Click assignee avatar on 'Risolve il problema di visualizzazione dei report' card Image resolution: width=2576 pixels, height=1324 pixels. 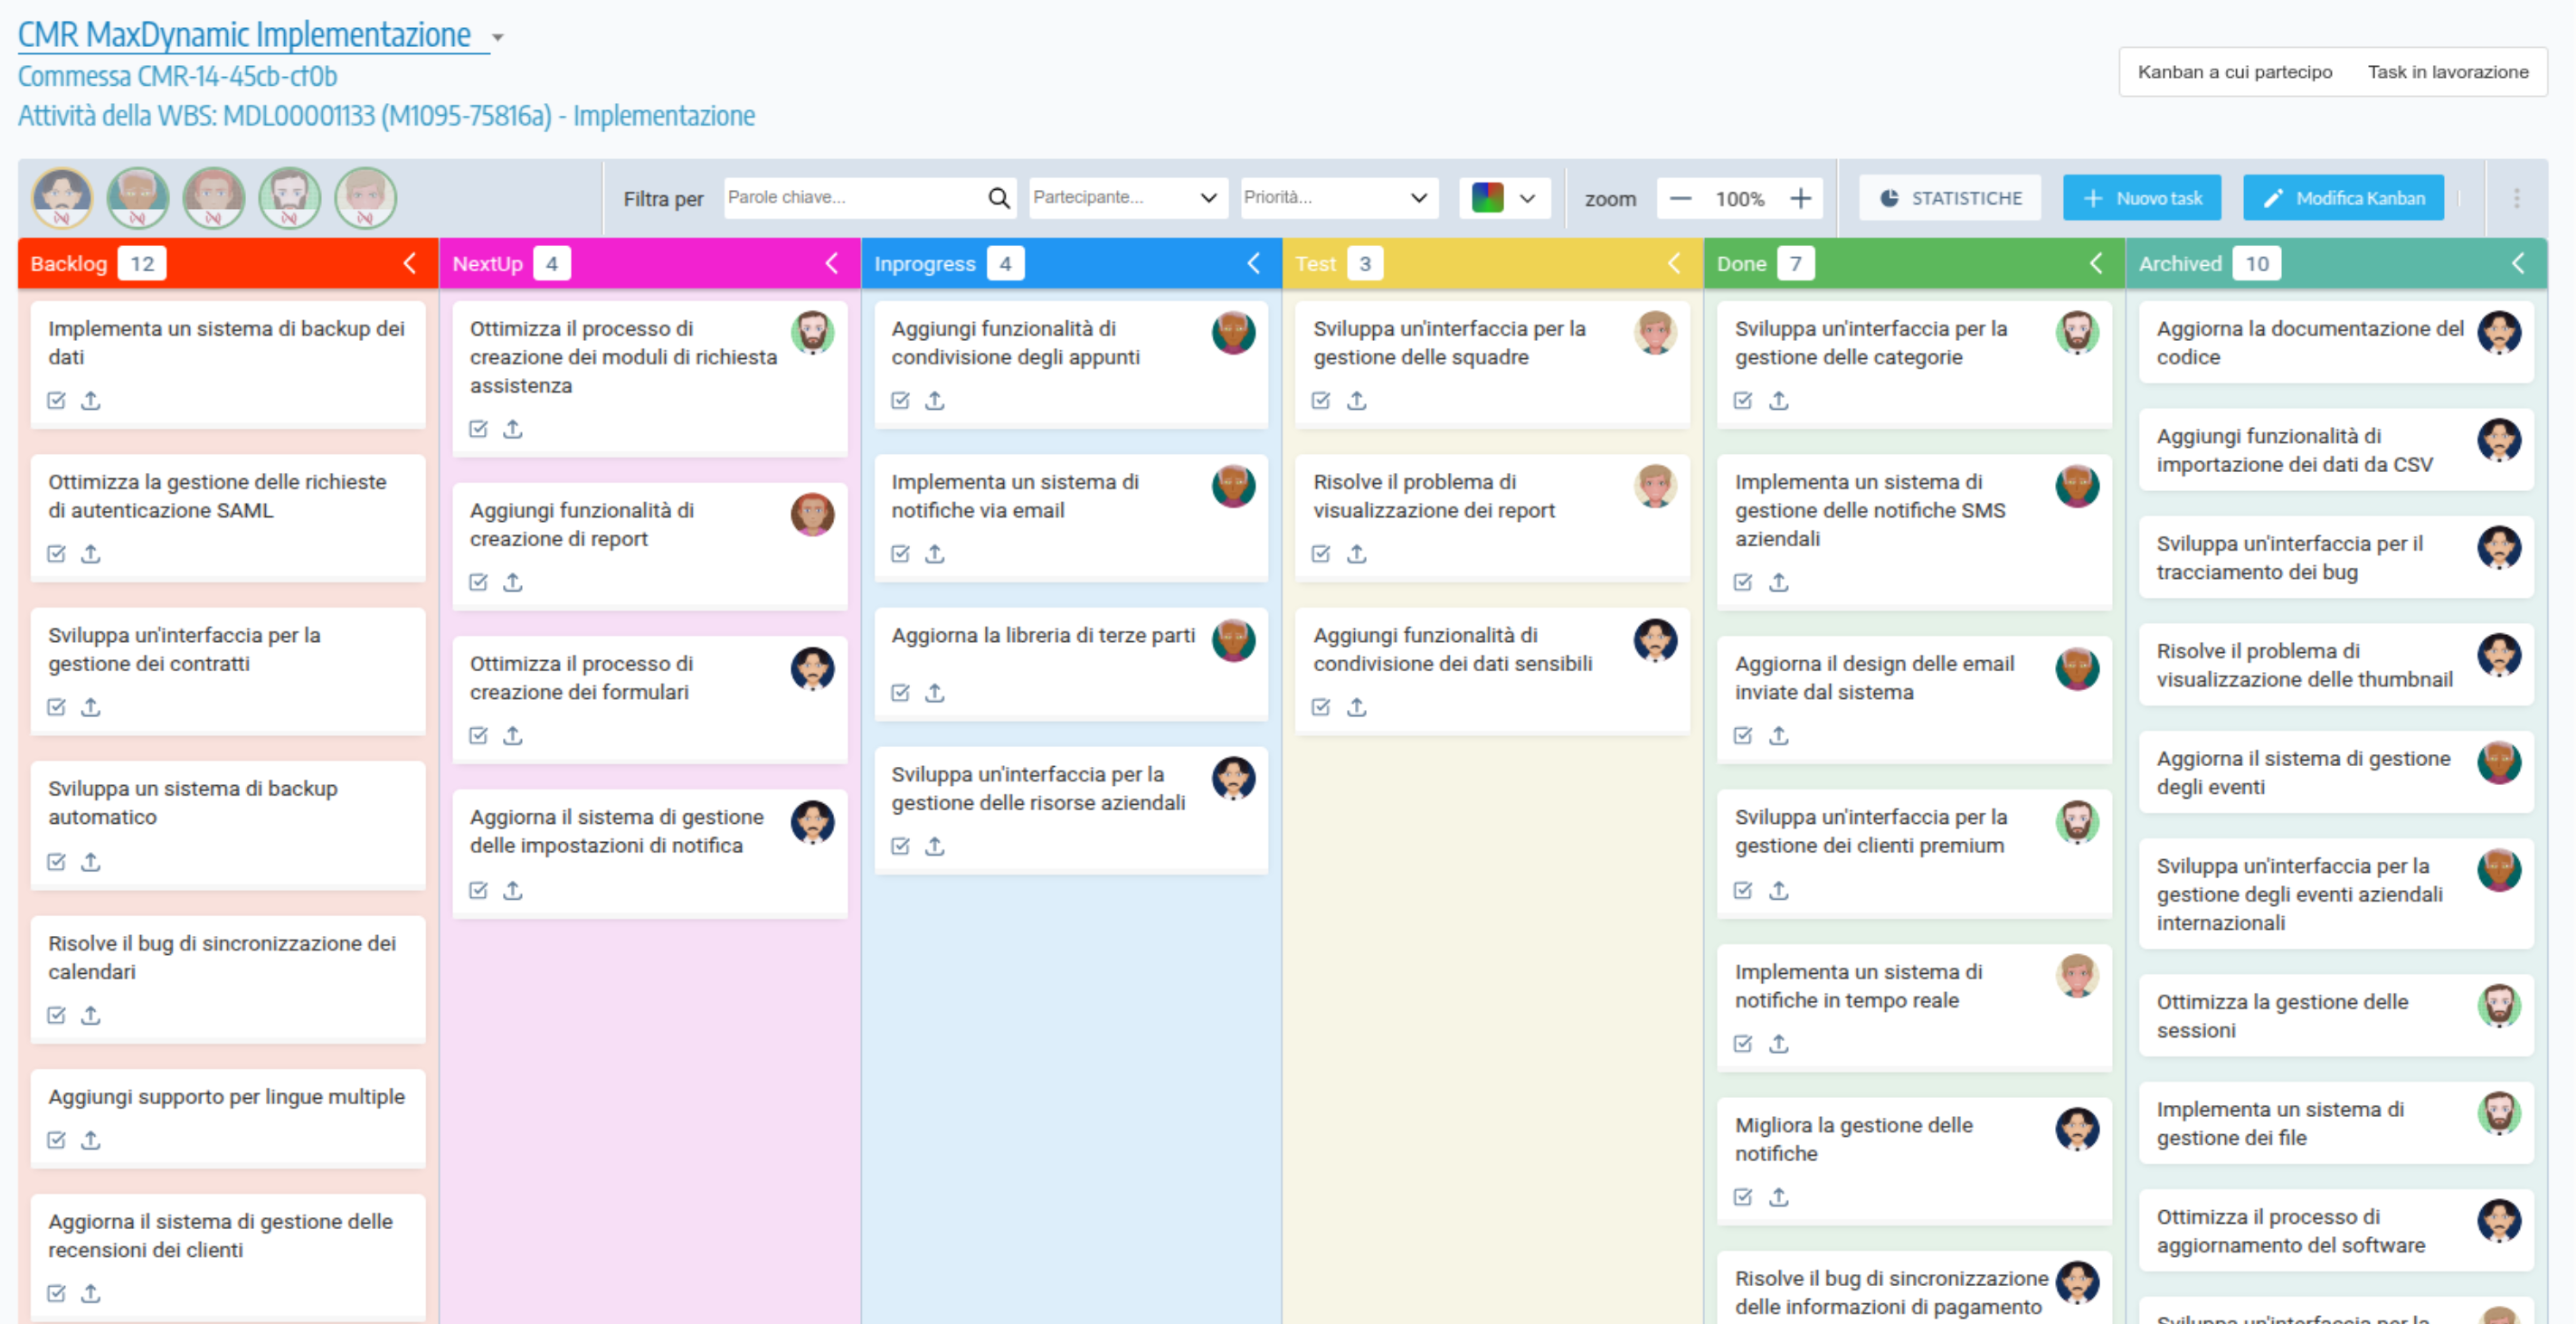coord(1655,485)
